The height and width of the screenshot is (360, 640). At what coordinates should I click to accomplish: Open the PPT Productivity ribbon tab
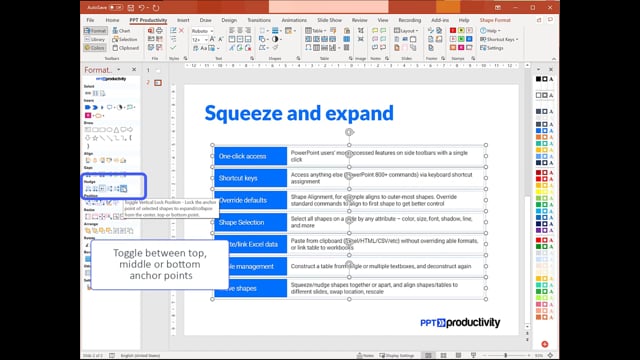148,20
